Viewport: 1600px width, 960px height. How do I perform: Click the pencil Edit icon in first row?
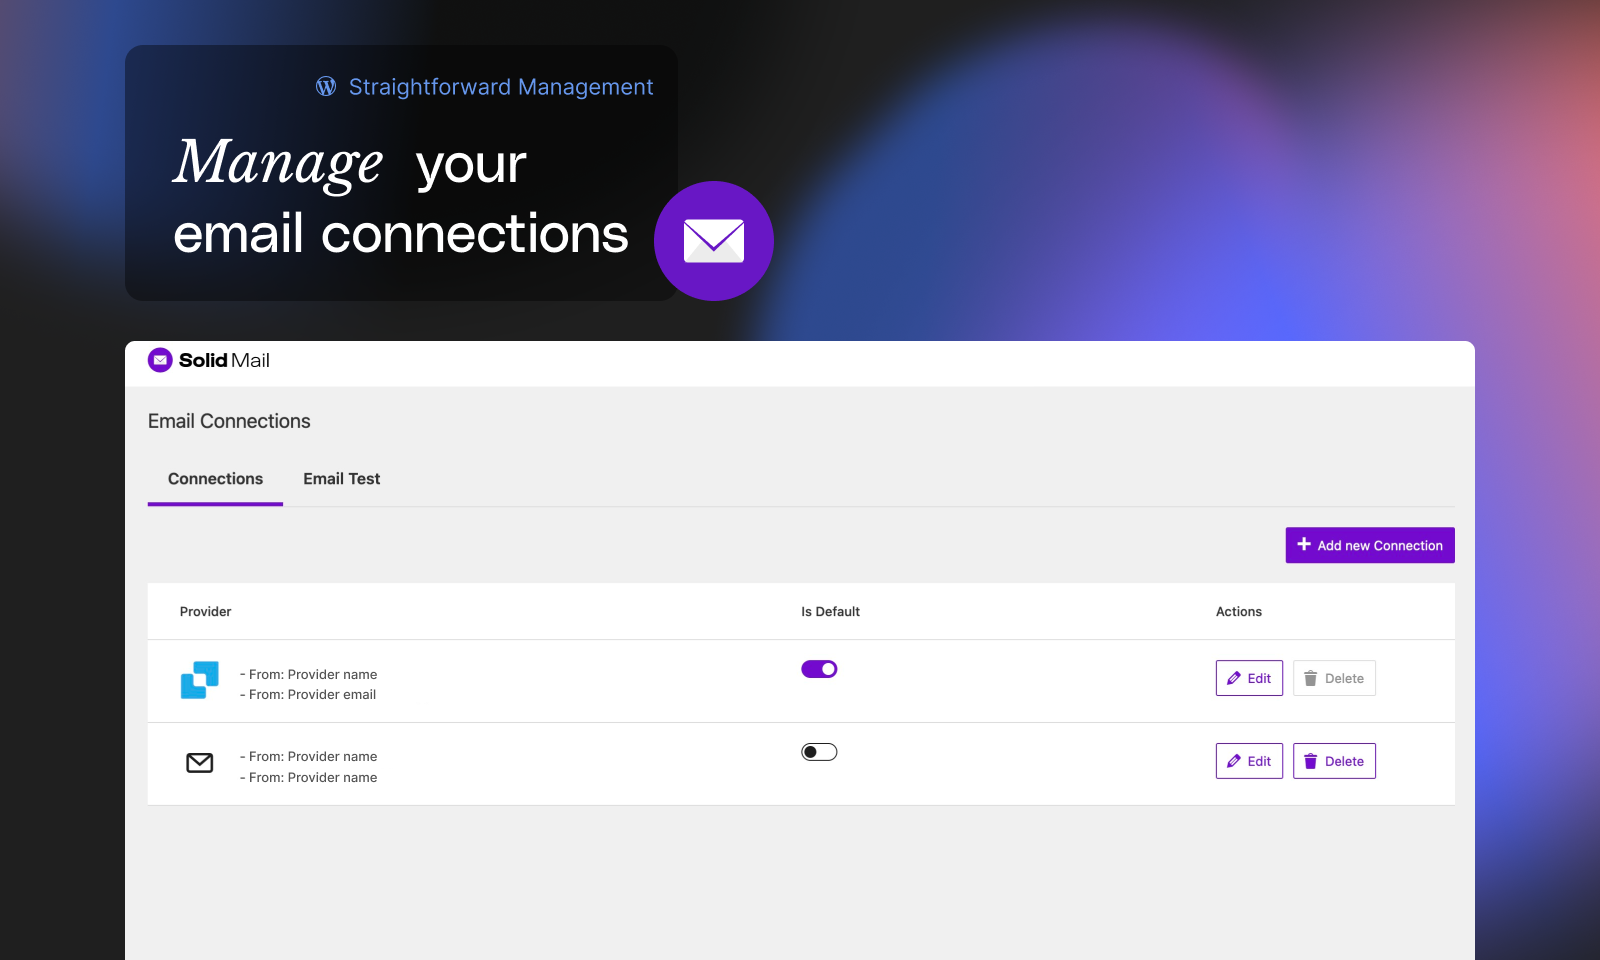click(1234, 678)
